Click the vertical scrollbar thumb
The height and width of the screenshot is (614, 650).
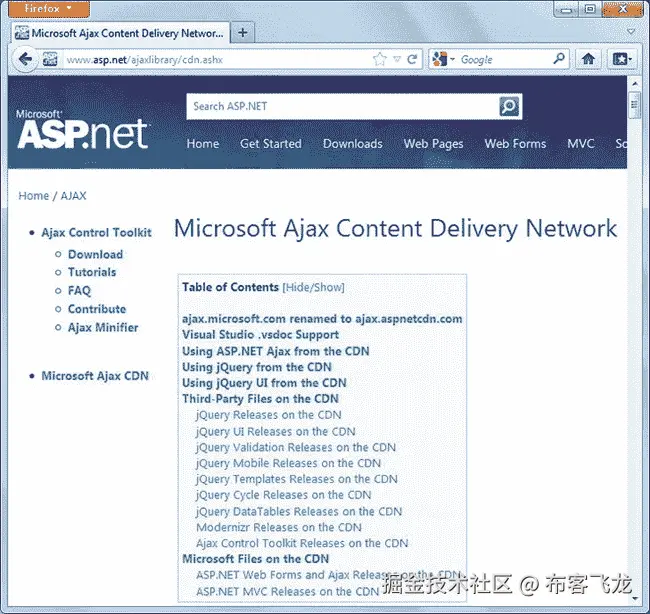[x=634, y=105]
